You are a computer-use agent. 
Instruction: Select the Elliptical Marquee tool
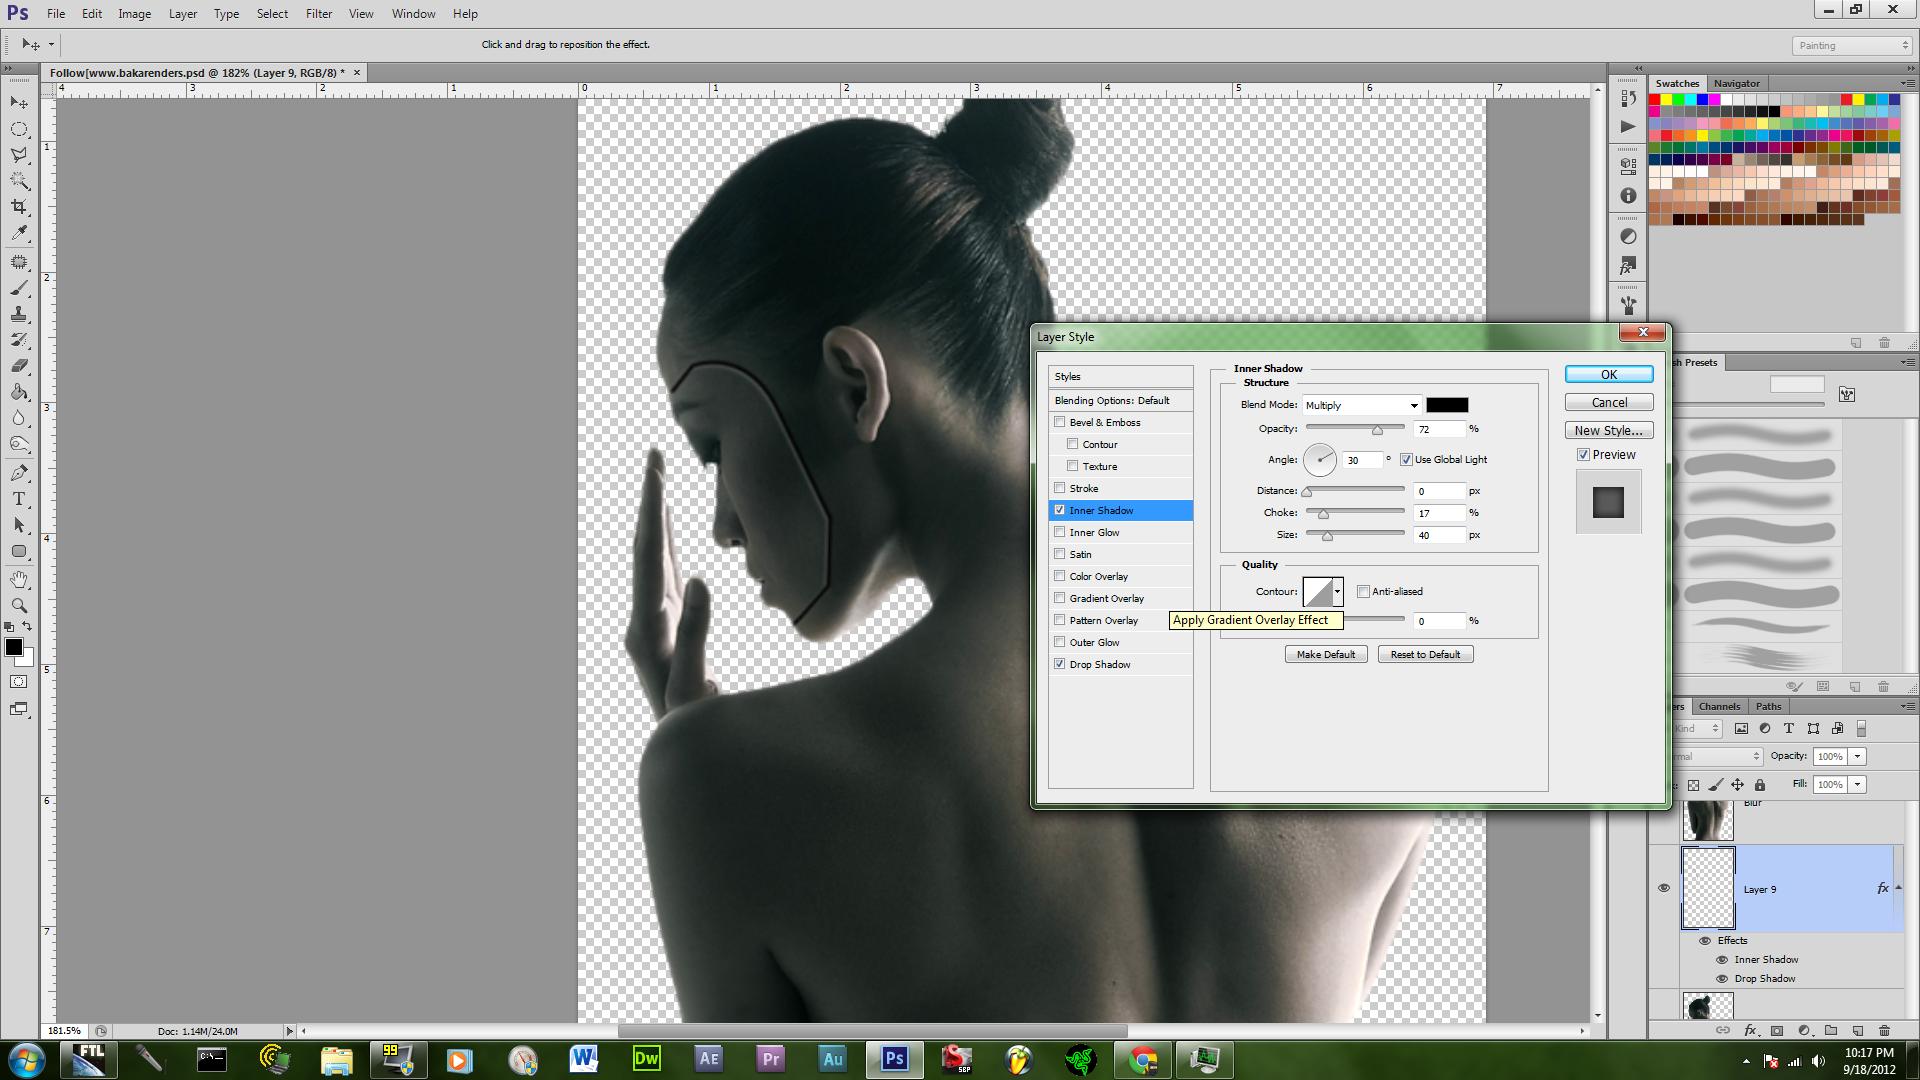(x=19, y=129)
